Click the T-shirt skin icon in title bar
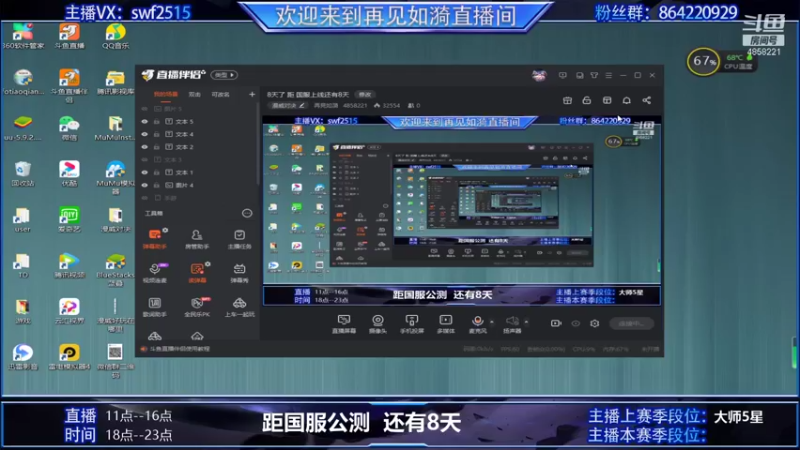 tap(594, 76)
